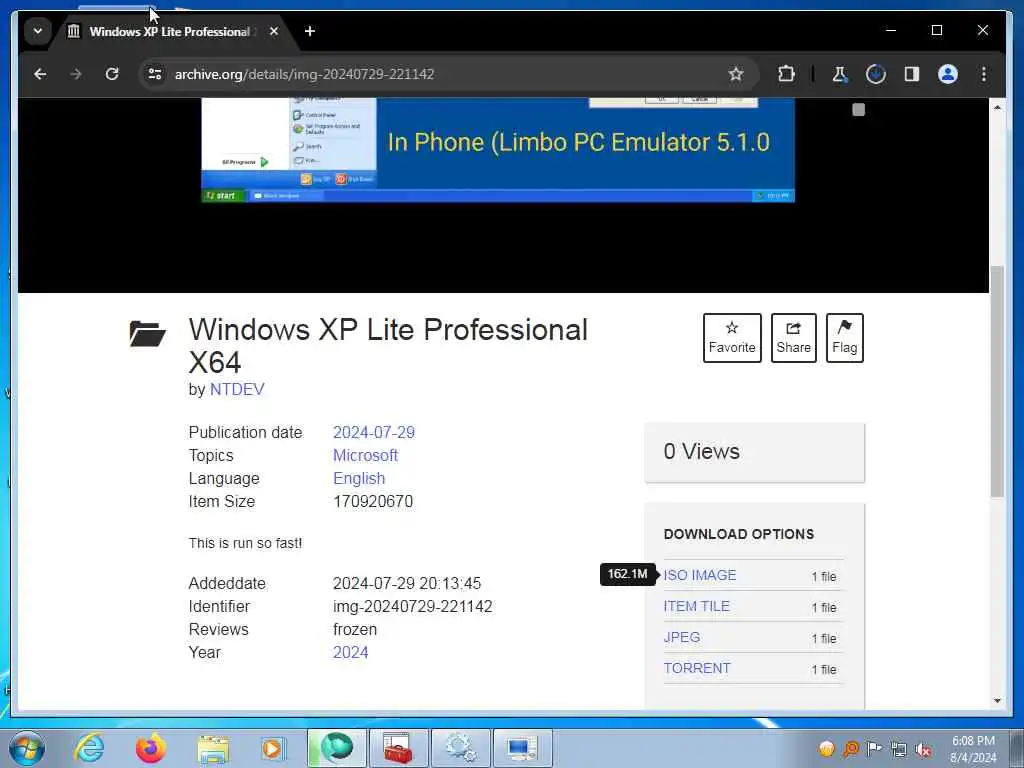Click the 'This is run so fast!' description
The height and width of the screenshot is (768, 1024).
(246, 543)
